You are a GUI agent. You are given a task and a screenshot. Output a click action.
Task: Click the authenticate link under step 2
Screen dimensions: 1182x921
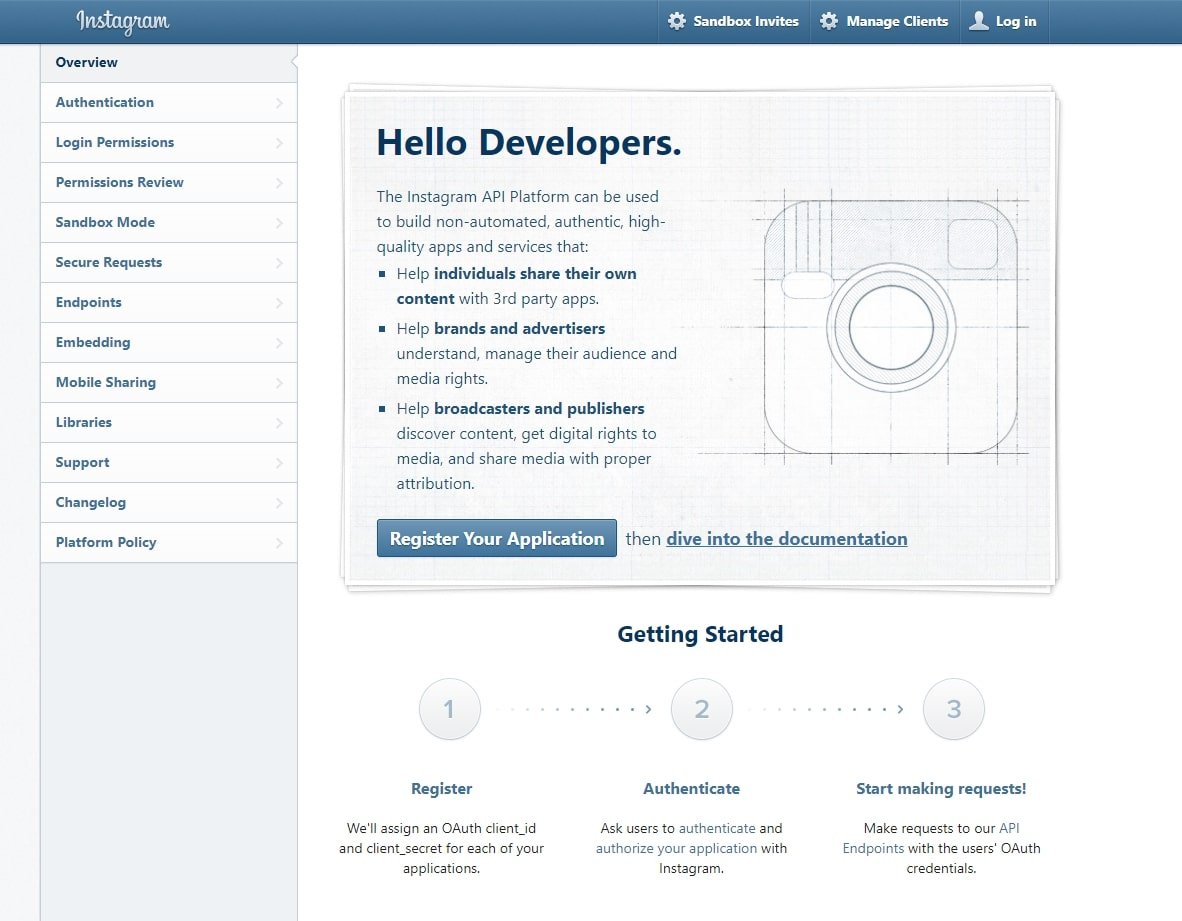(716, 828)
